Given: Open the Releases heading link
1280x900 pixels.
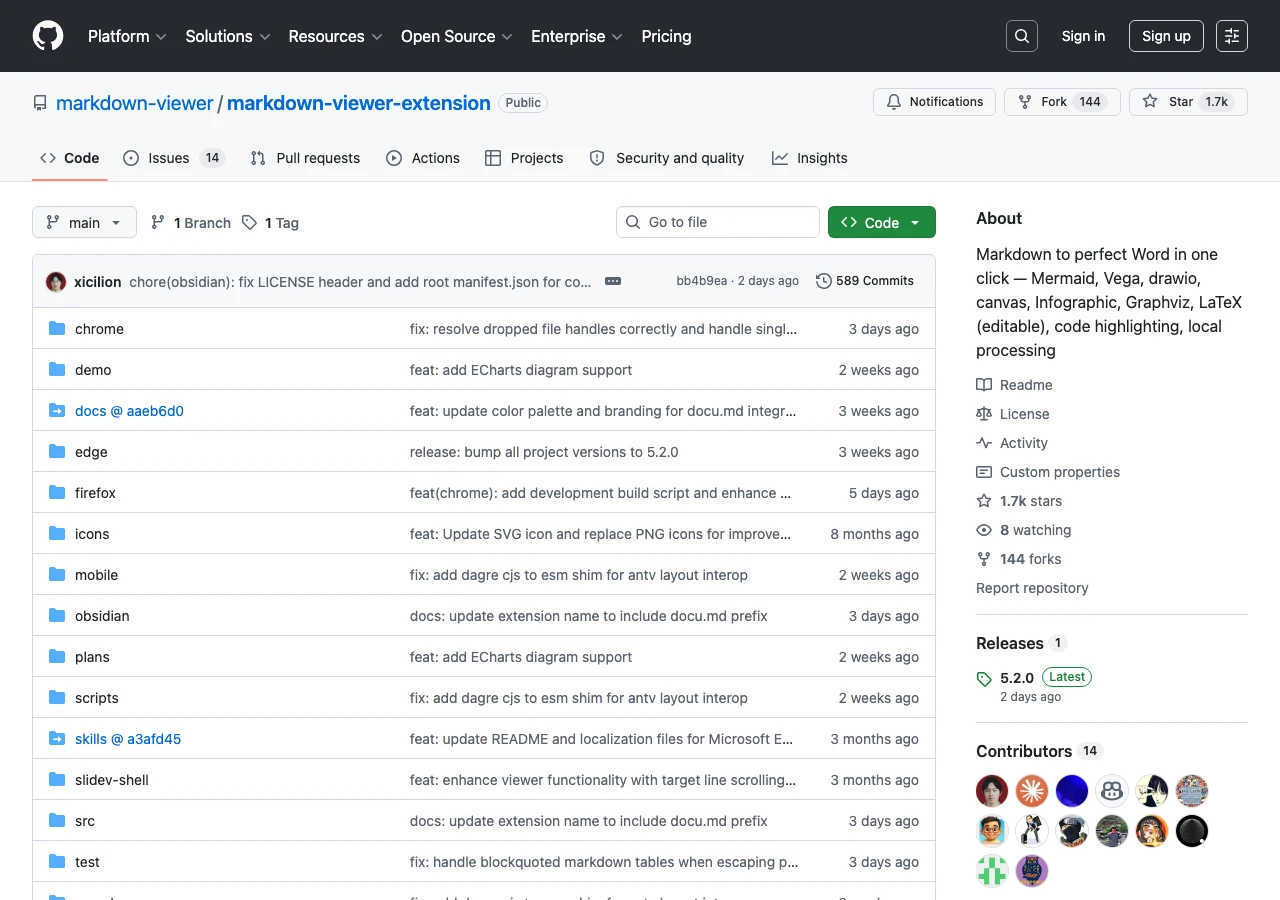Looking at the screenshot, I should click(1021, 643).
